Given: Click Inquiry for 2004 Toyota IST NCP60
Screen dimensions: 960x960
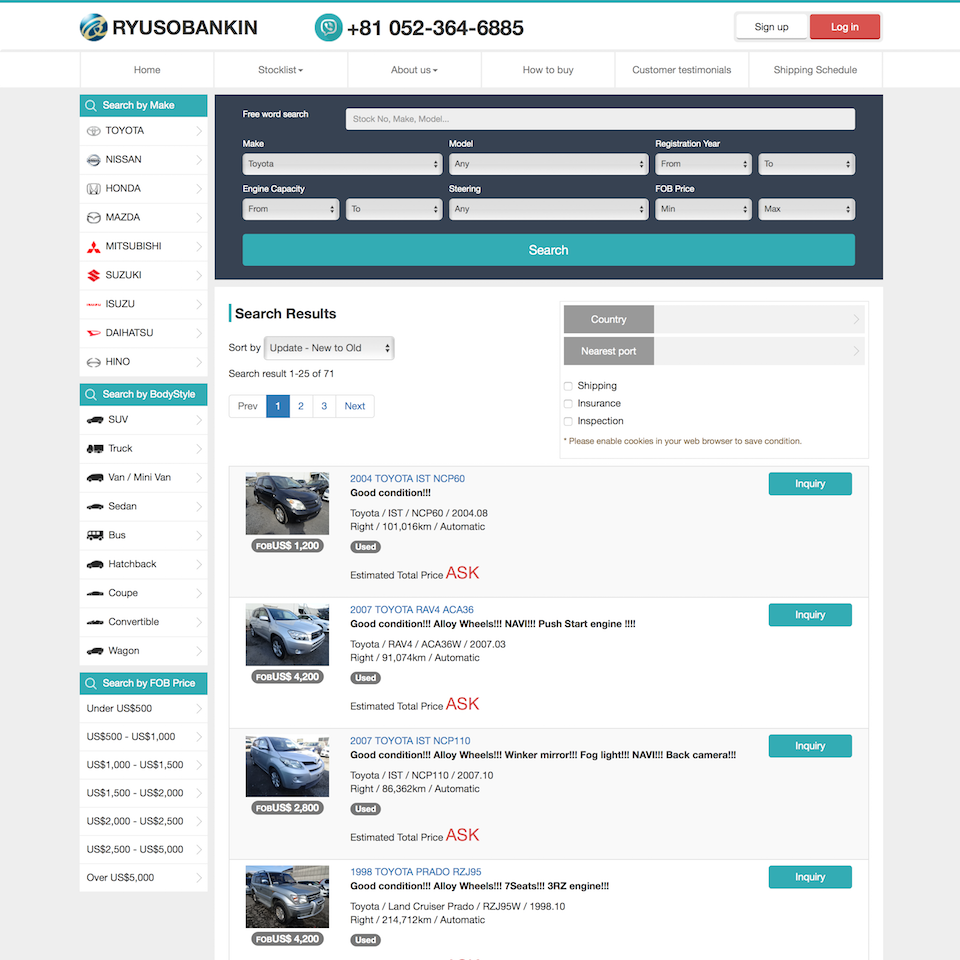Looking at the screenshot, I should 810,484.
